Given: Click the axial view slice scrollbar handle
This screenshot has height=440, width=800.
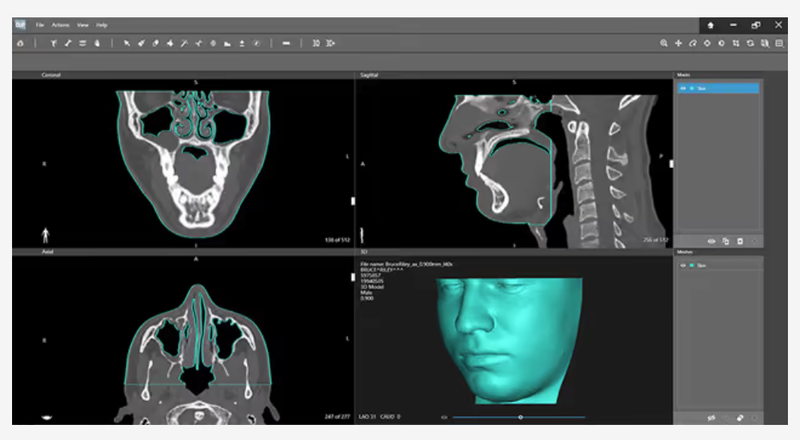Looking at the screenshot, I should (353, 277).
